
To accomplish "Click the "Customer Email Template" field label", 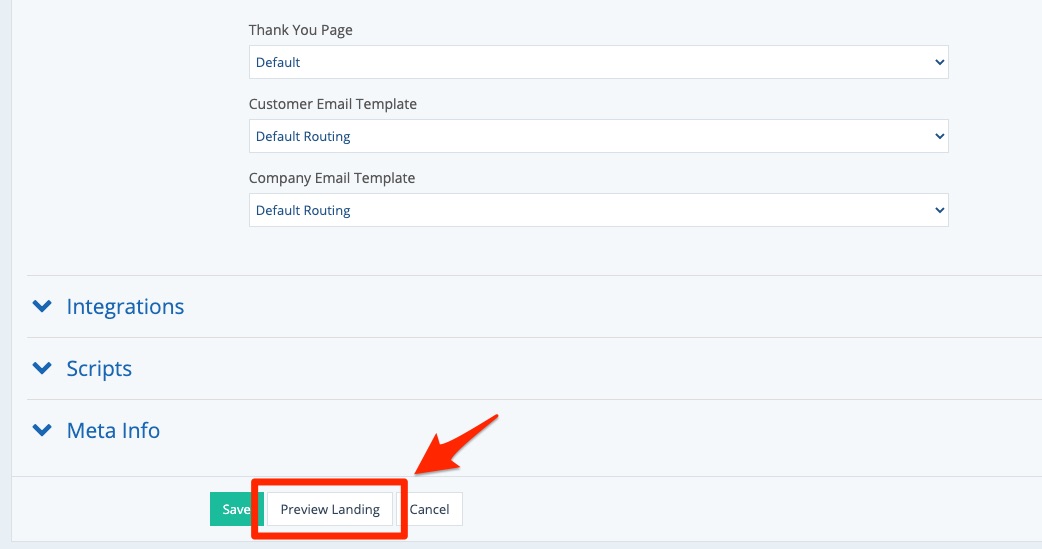I will point(332,104).
